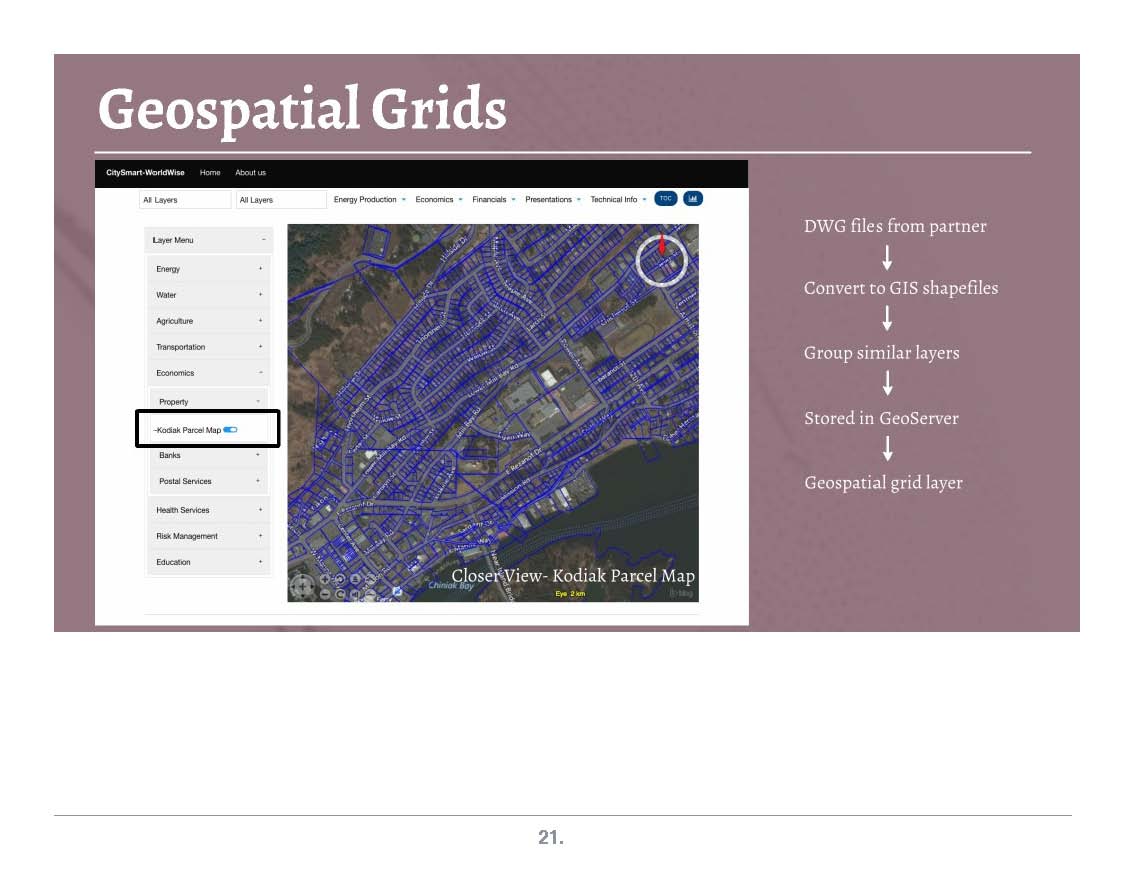Open the Technical Info dropdown
The width and height of the screenshot is (1133, 876).
(x=617, y=200)
